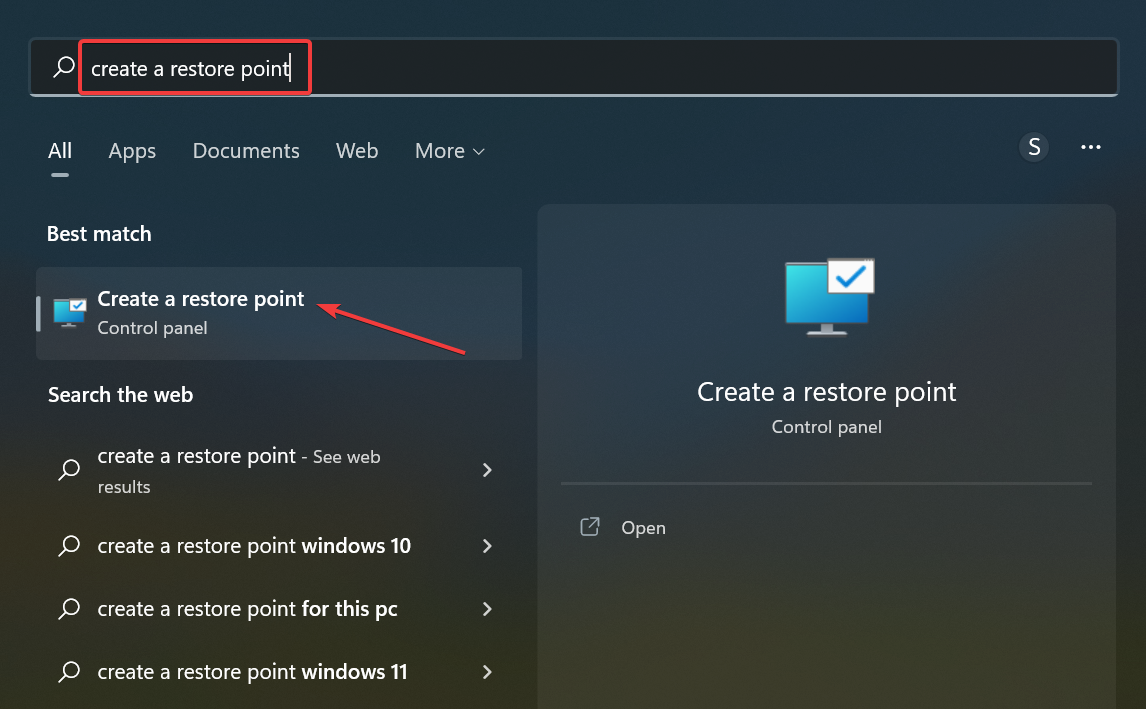1146x709 pixels.
Task: Switch to the Web tab
Action: pyautogui.click(x=357, y=151)
